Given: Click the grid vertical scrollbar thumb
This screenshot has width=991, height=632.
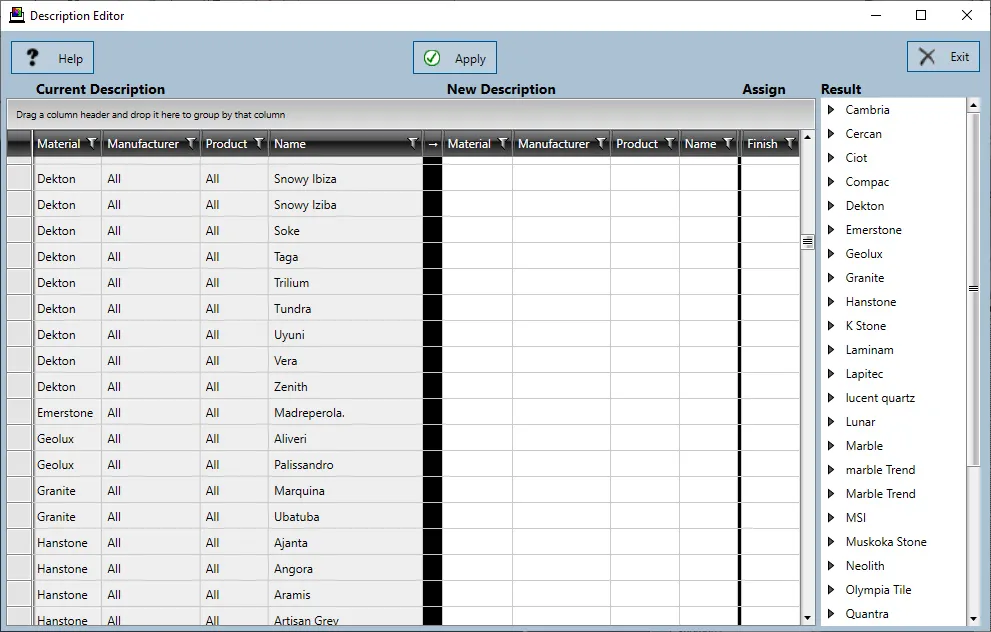Looking at the screenshot, I should (807, 241).
